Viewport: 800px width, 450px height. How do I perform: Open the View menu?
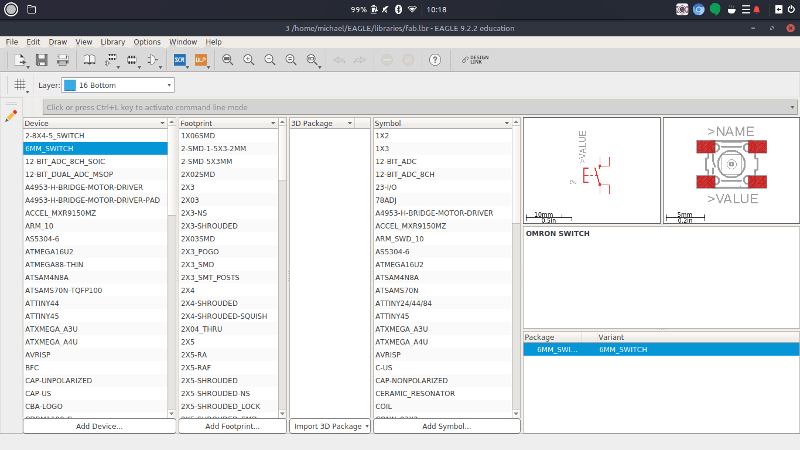click(84, 42)
